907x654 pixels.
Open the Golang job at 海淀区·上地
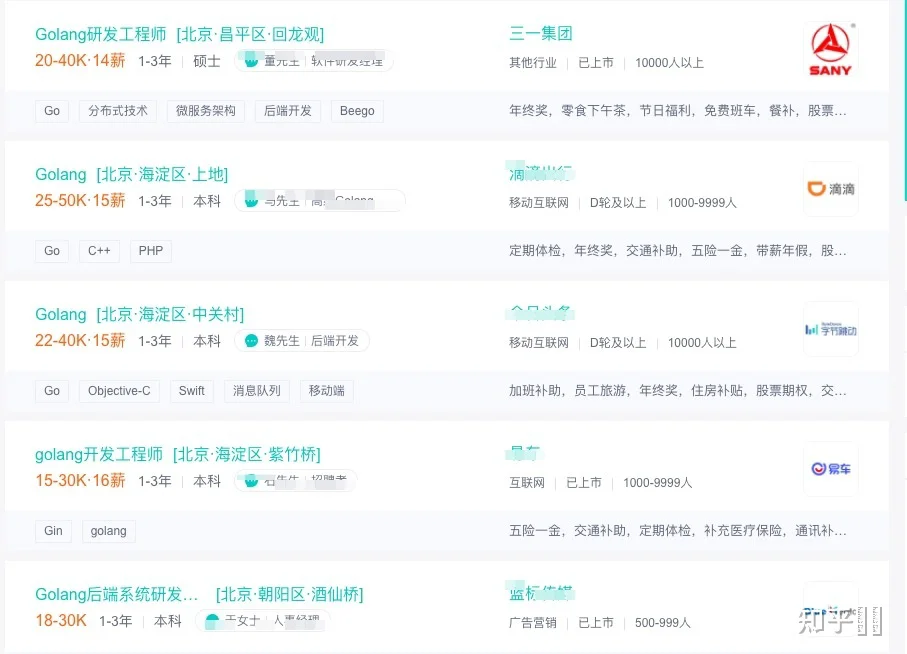(131, 174)
